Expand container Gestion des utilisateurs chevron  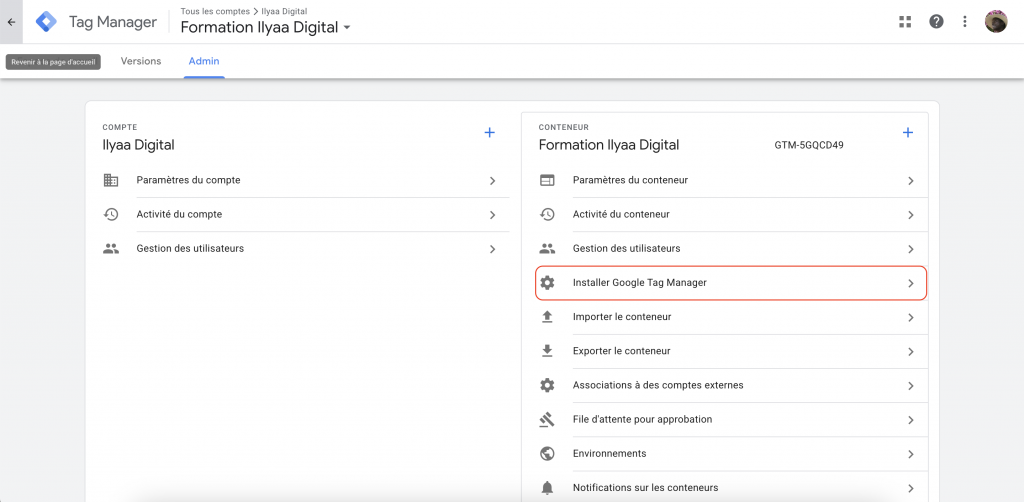910,249
